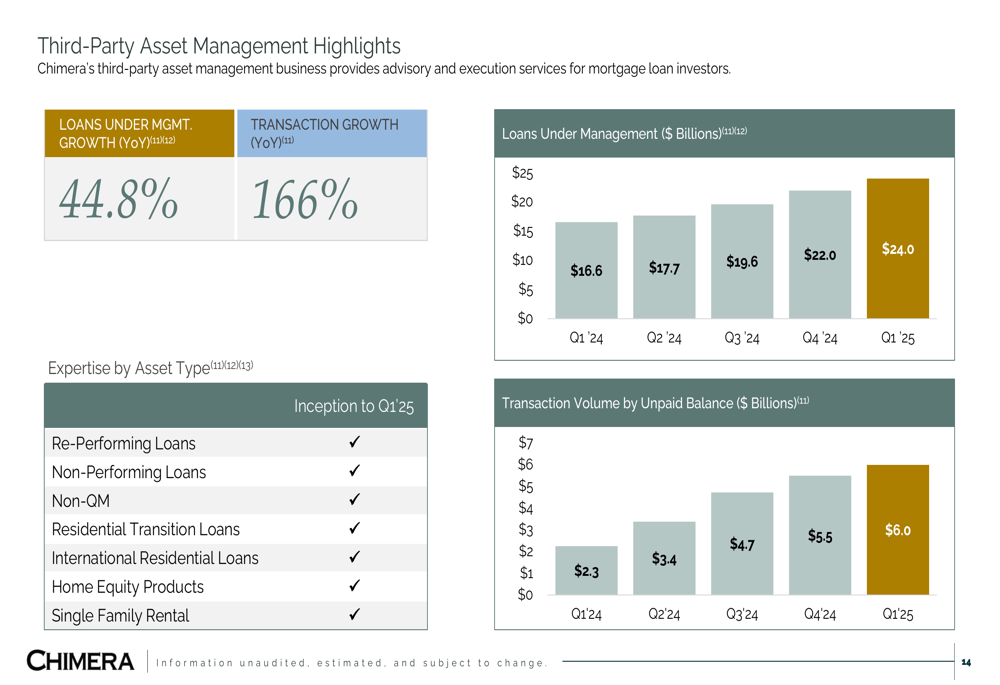The width and height of the screenshot is (1000, 685).
Task: Click the checkmark beside Non-Performing Loans
Action: pos(355,471)
